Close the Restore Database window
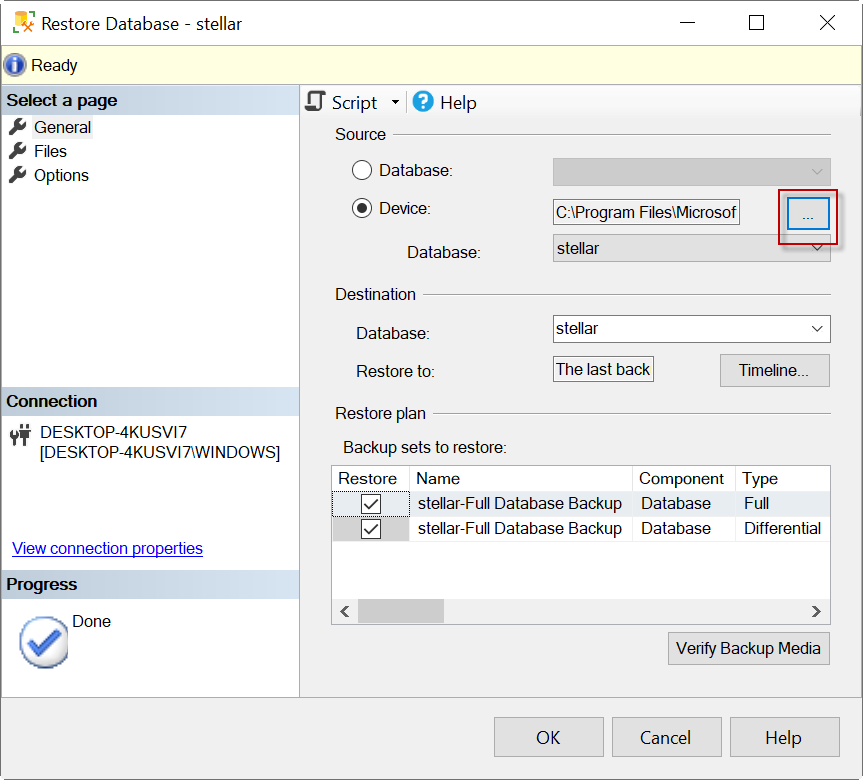863x780 pixels. tap(827, 23)
